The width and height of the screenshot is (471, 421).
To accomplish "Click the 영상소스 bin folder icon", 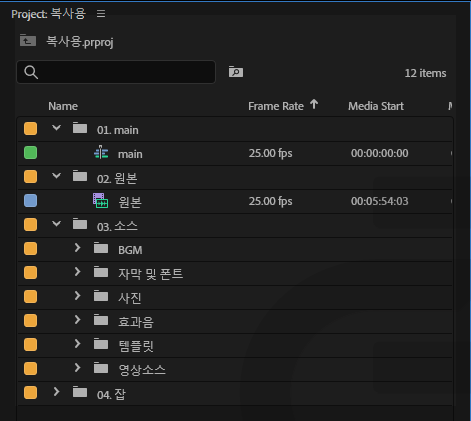I will (101, 368).
